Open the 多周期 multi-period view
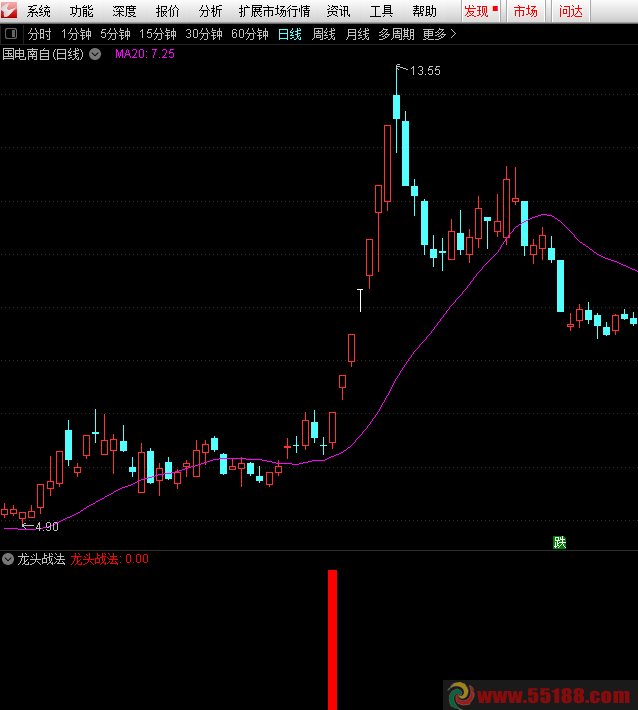Viewport: 638px width, 710px height. point(396,34)
